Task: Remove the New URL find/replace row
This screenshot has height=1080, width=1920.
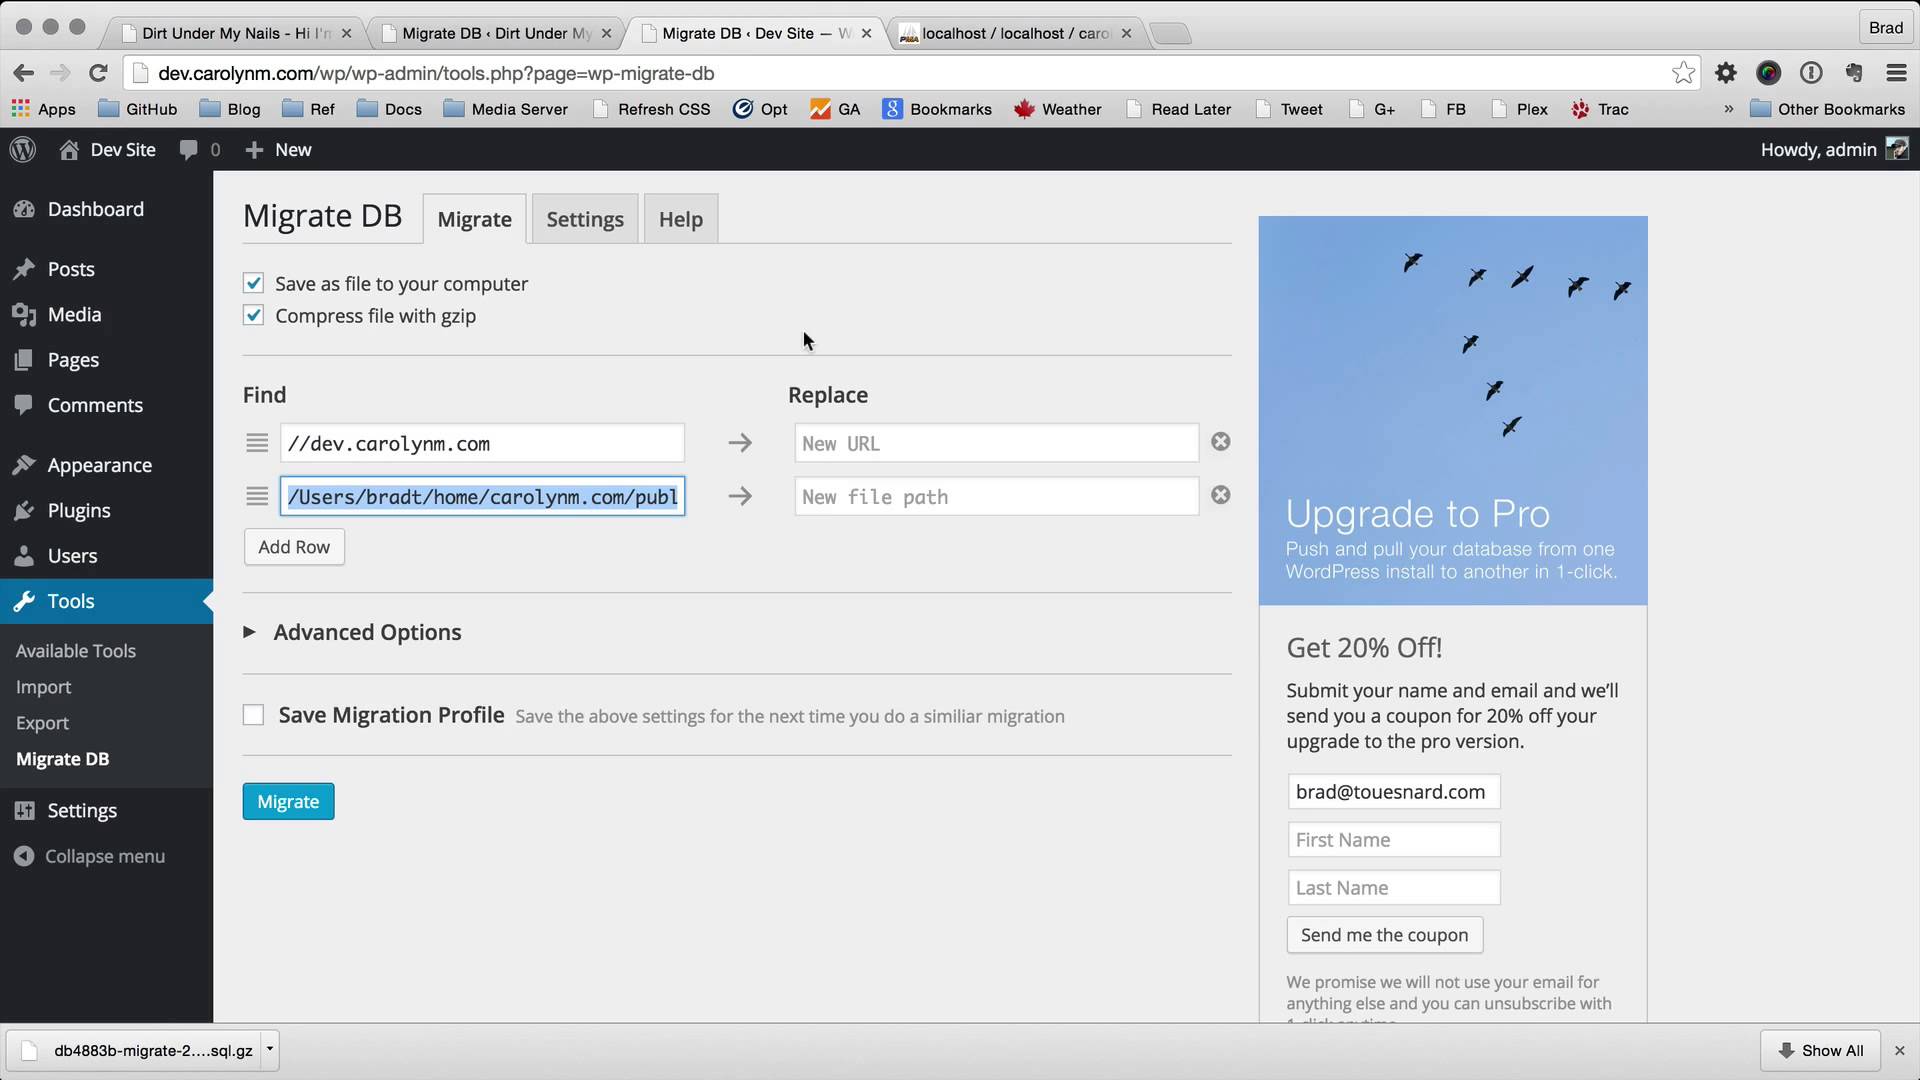Action: click(x=1220, y=442)
